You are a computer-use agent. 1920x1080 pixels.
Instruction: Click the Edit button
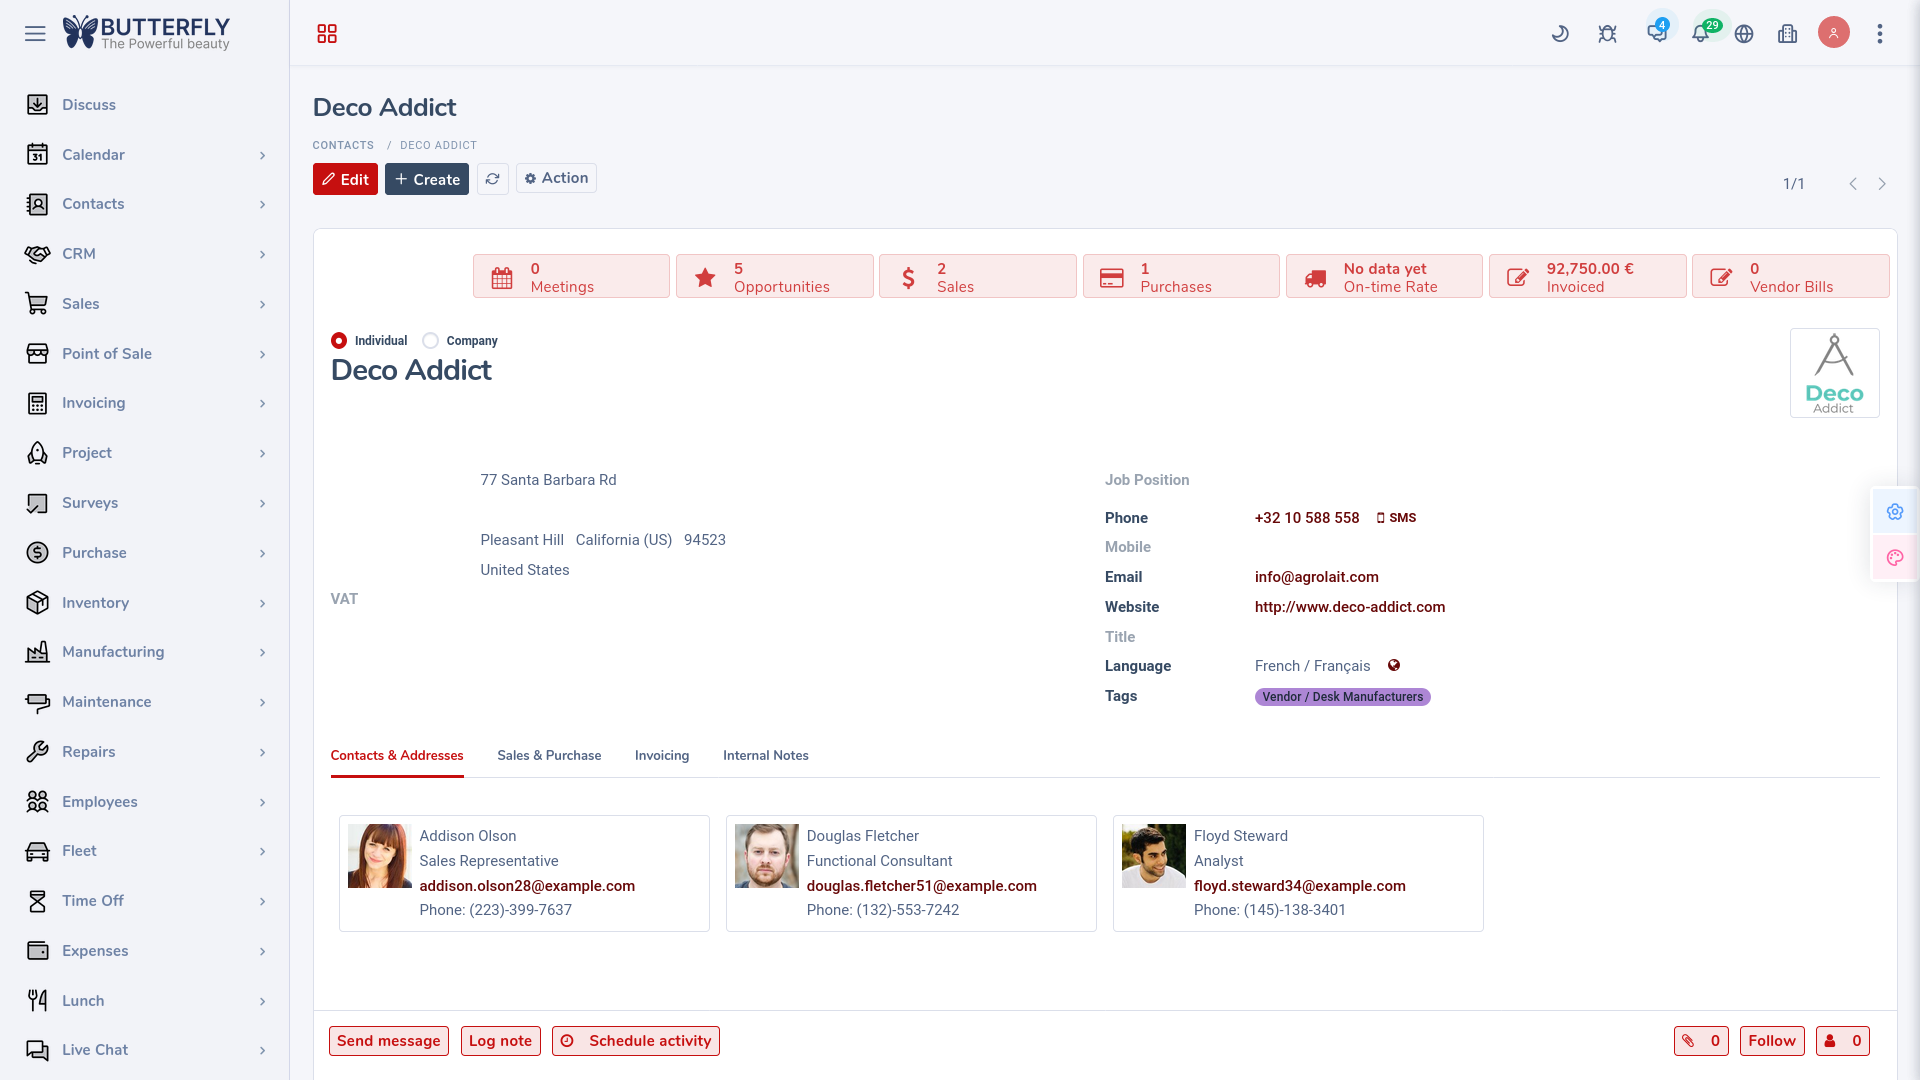(345, 179)
